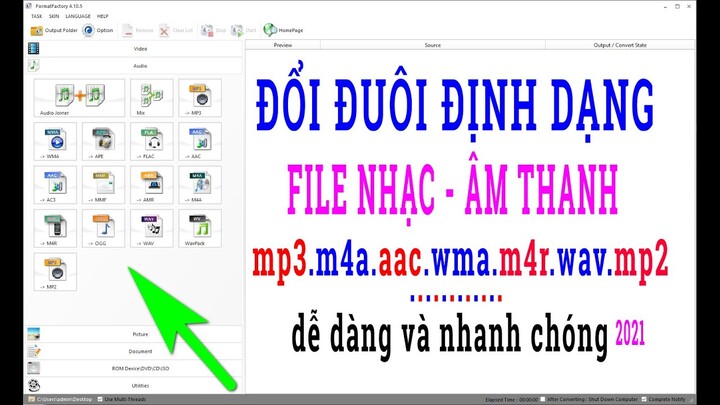Click the Remove toolbar button

click(137, 30)
